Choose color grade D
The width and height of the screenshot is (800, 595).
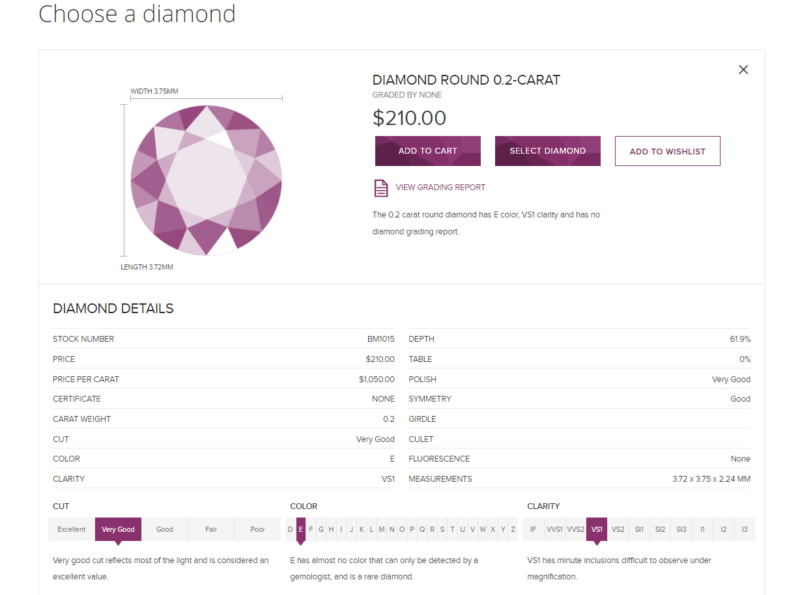pos(293,529)
